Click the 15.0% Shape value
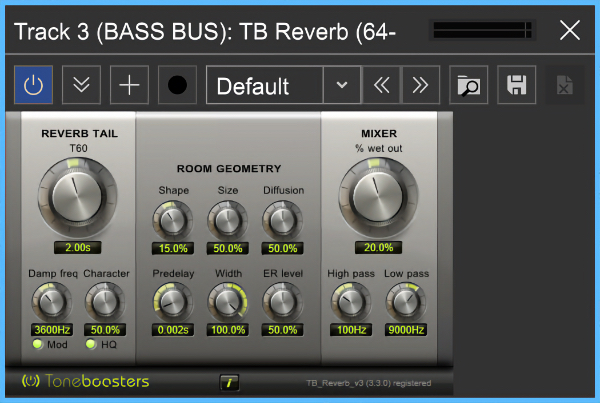600x403 pixels. [173, 248]
